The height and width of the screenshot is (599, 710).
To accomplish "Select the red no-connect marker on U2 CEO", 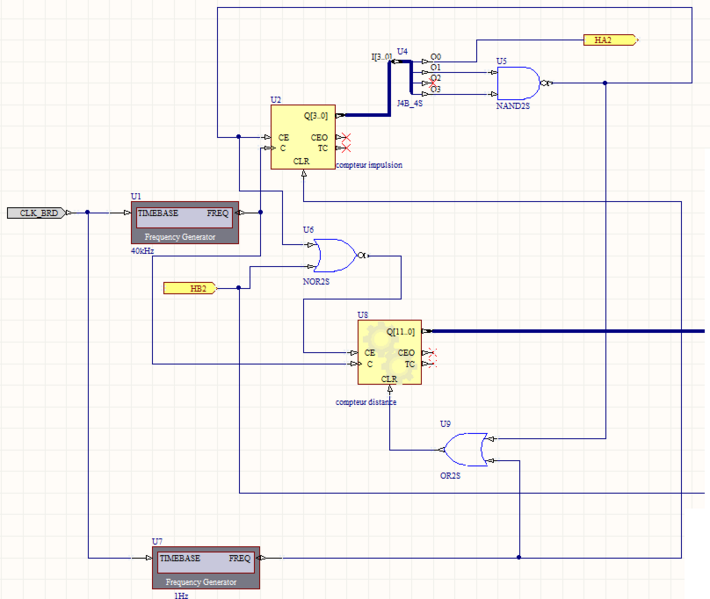I will 343,137.
